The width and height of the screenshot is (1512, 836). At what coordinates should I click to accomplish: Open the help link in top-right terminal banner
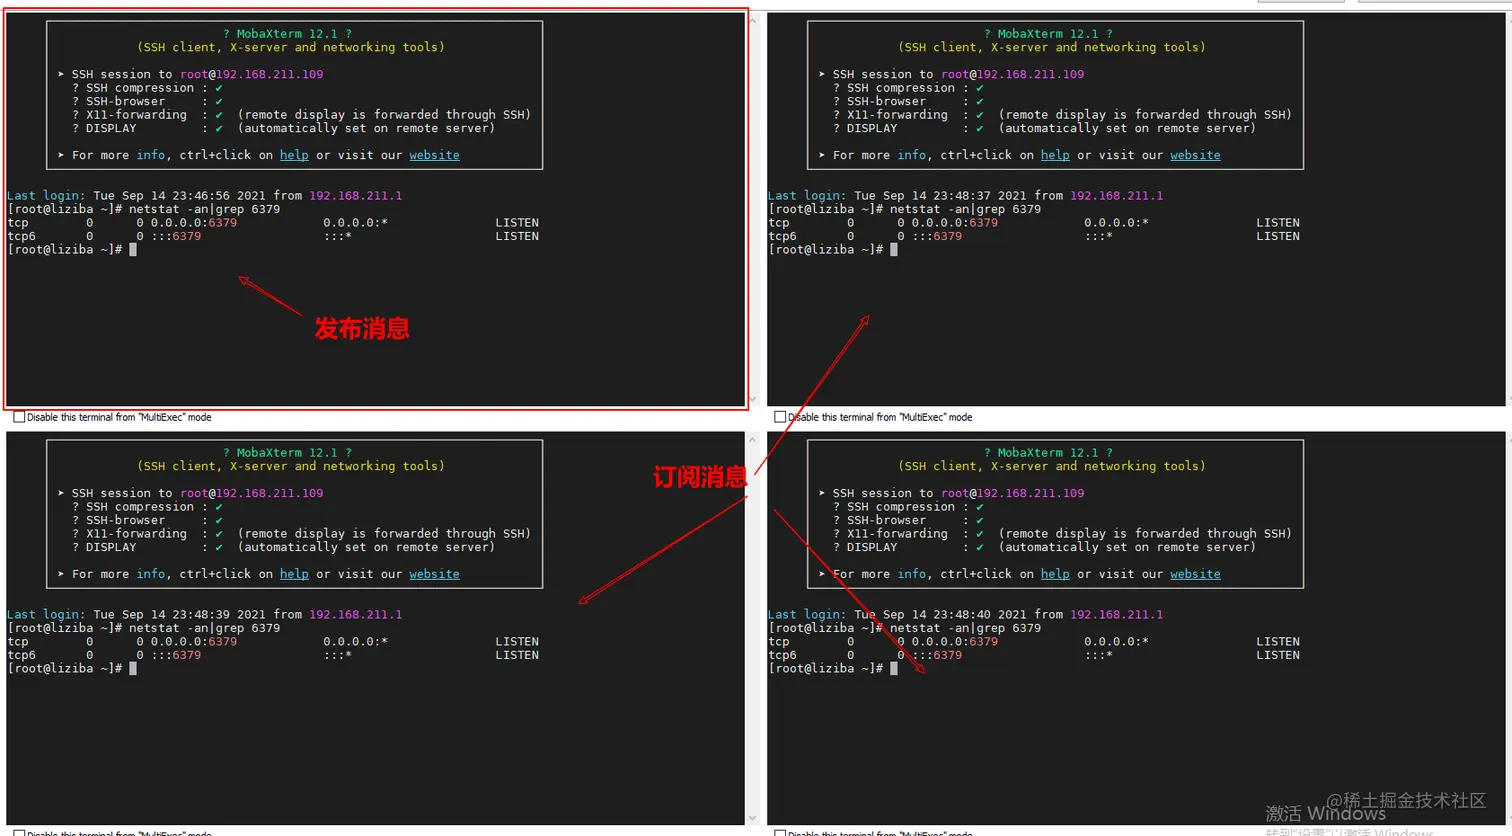click(1055, 155)
